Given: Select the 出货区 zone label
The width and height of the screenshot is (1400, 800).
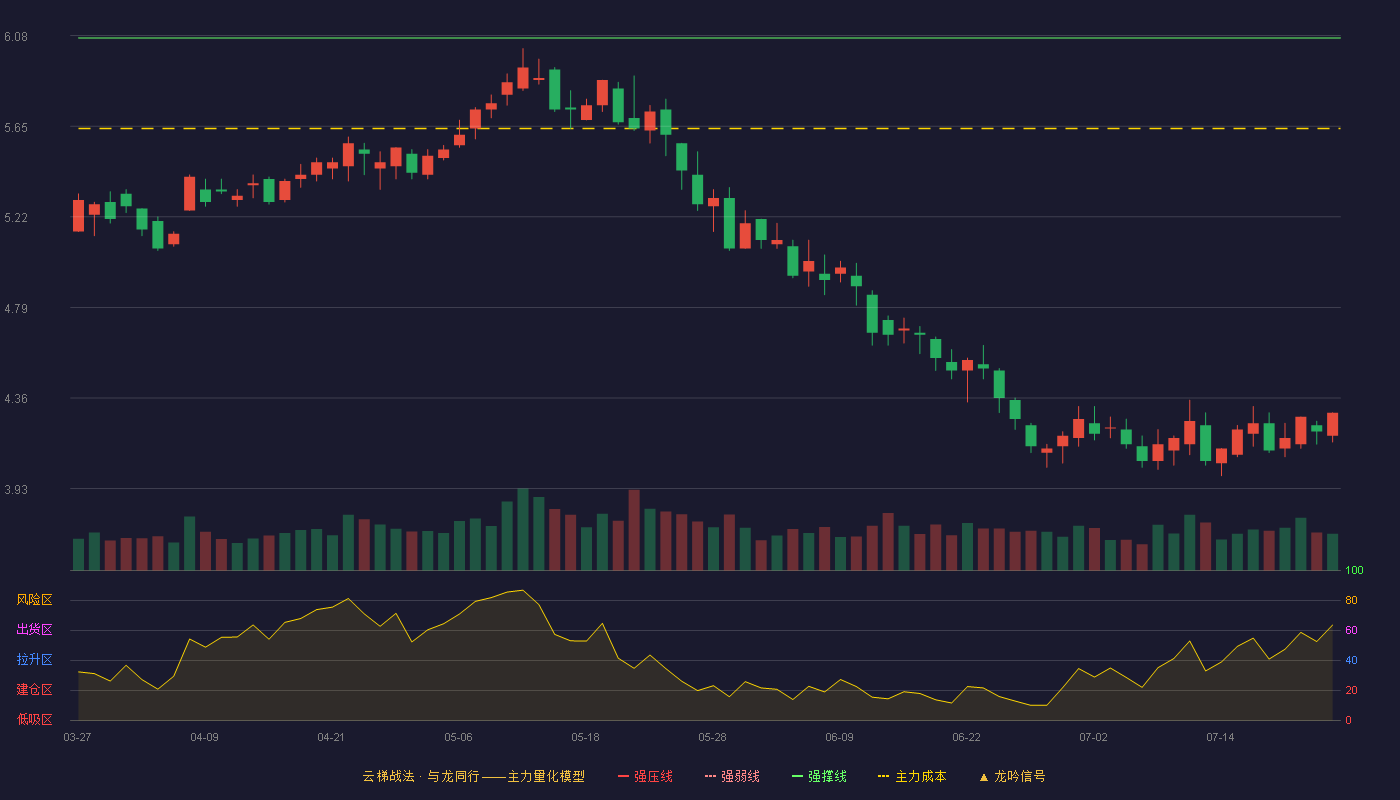Looking at the screenshot, I should tap(34, 630).
